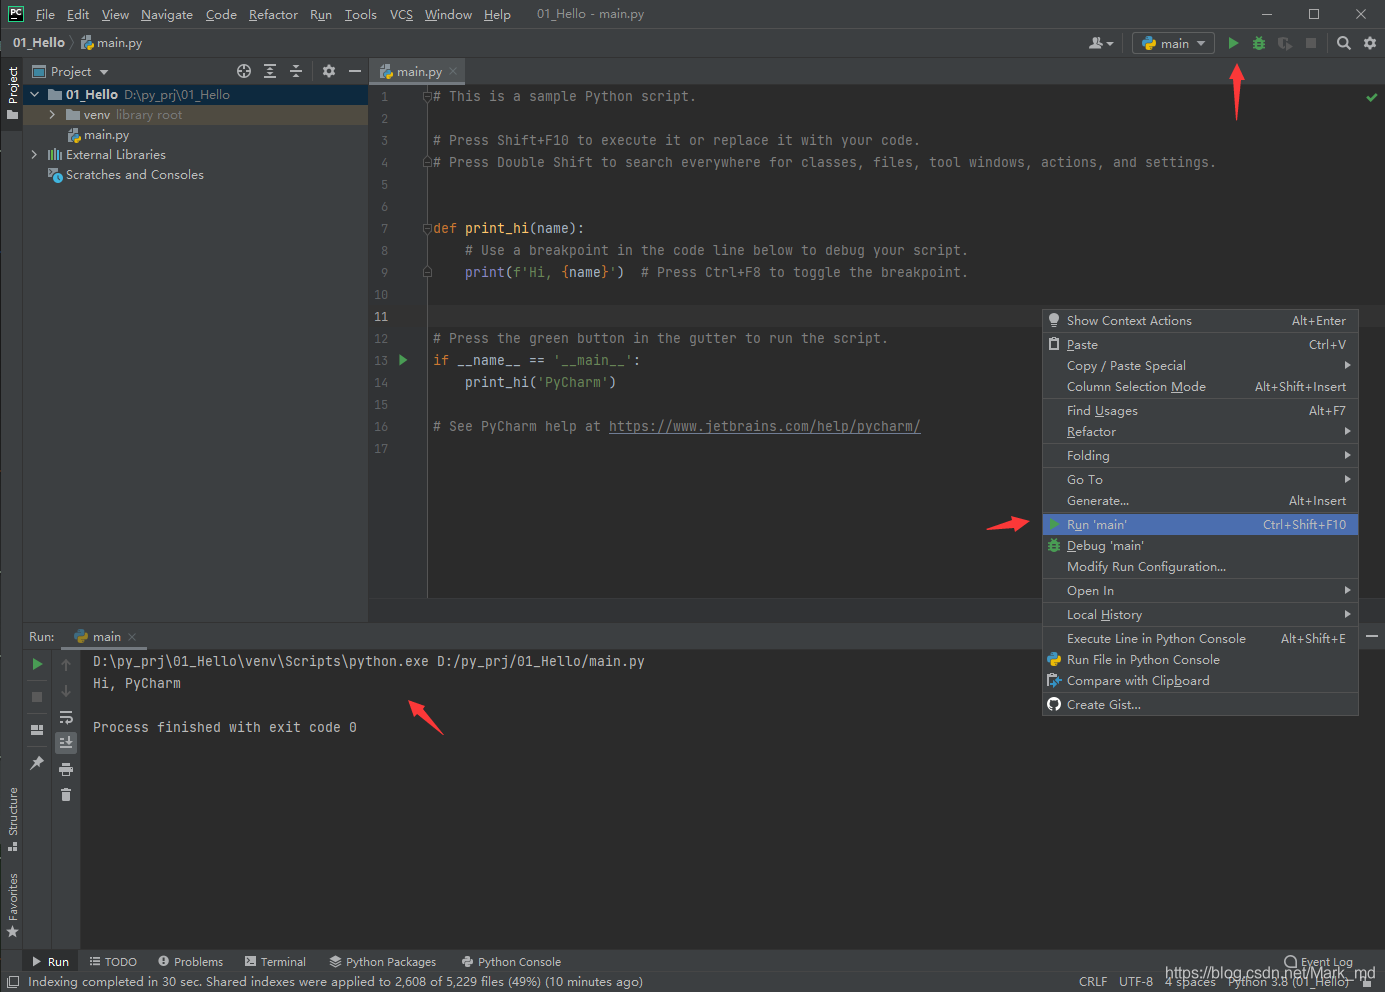Collapse all items in Project panel
Image resolution: width=1385 pixels, height=992 pixels.
tap(296, 71)
